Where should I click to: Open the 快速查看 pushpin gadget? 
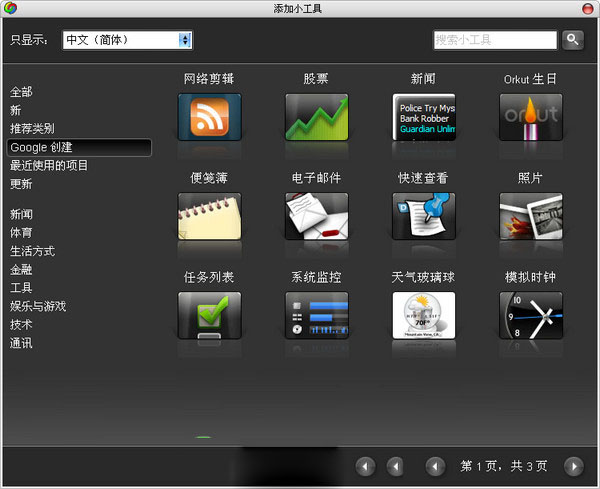tap(423, 216)
